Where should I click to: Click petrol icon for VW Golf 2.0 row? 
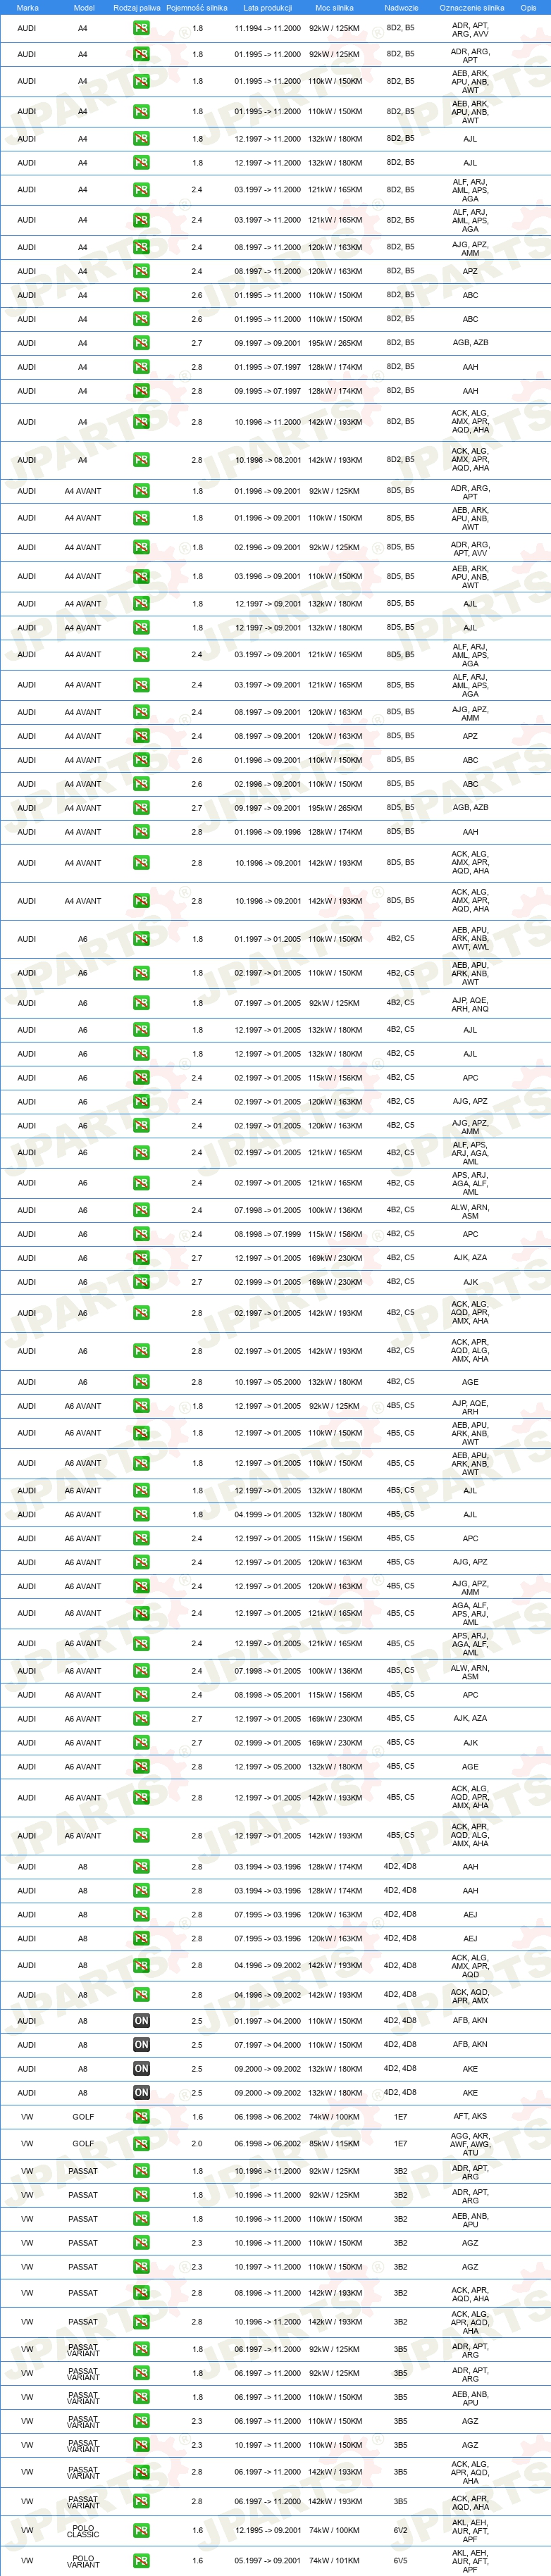(141, 2144)
